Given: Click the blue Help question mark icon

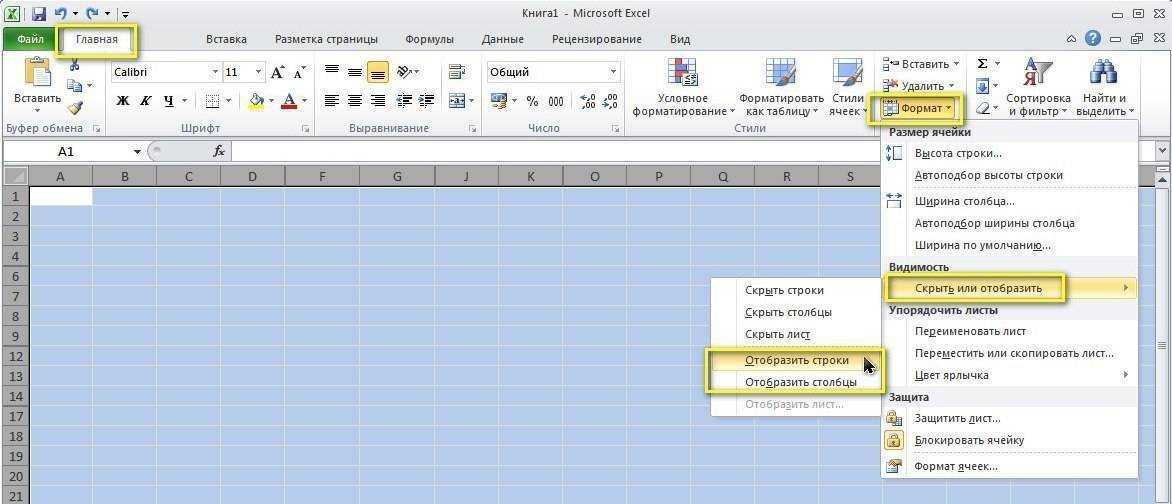Looking at the screenshot, I should (x=1093, y=39).
